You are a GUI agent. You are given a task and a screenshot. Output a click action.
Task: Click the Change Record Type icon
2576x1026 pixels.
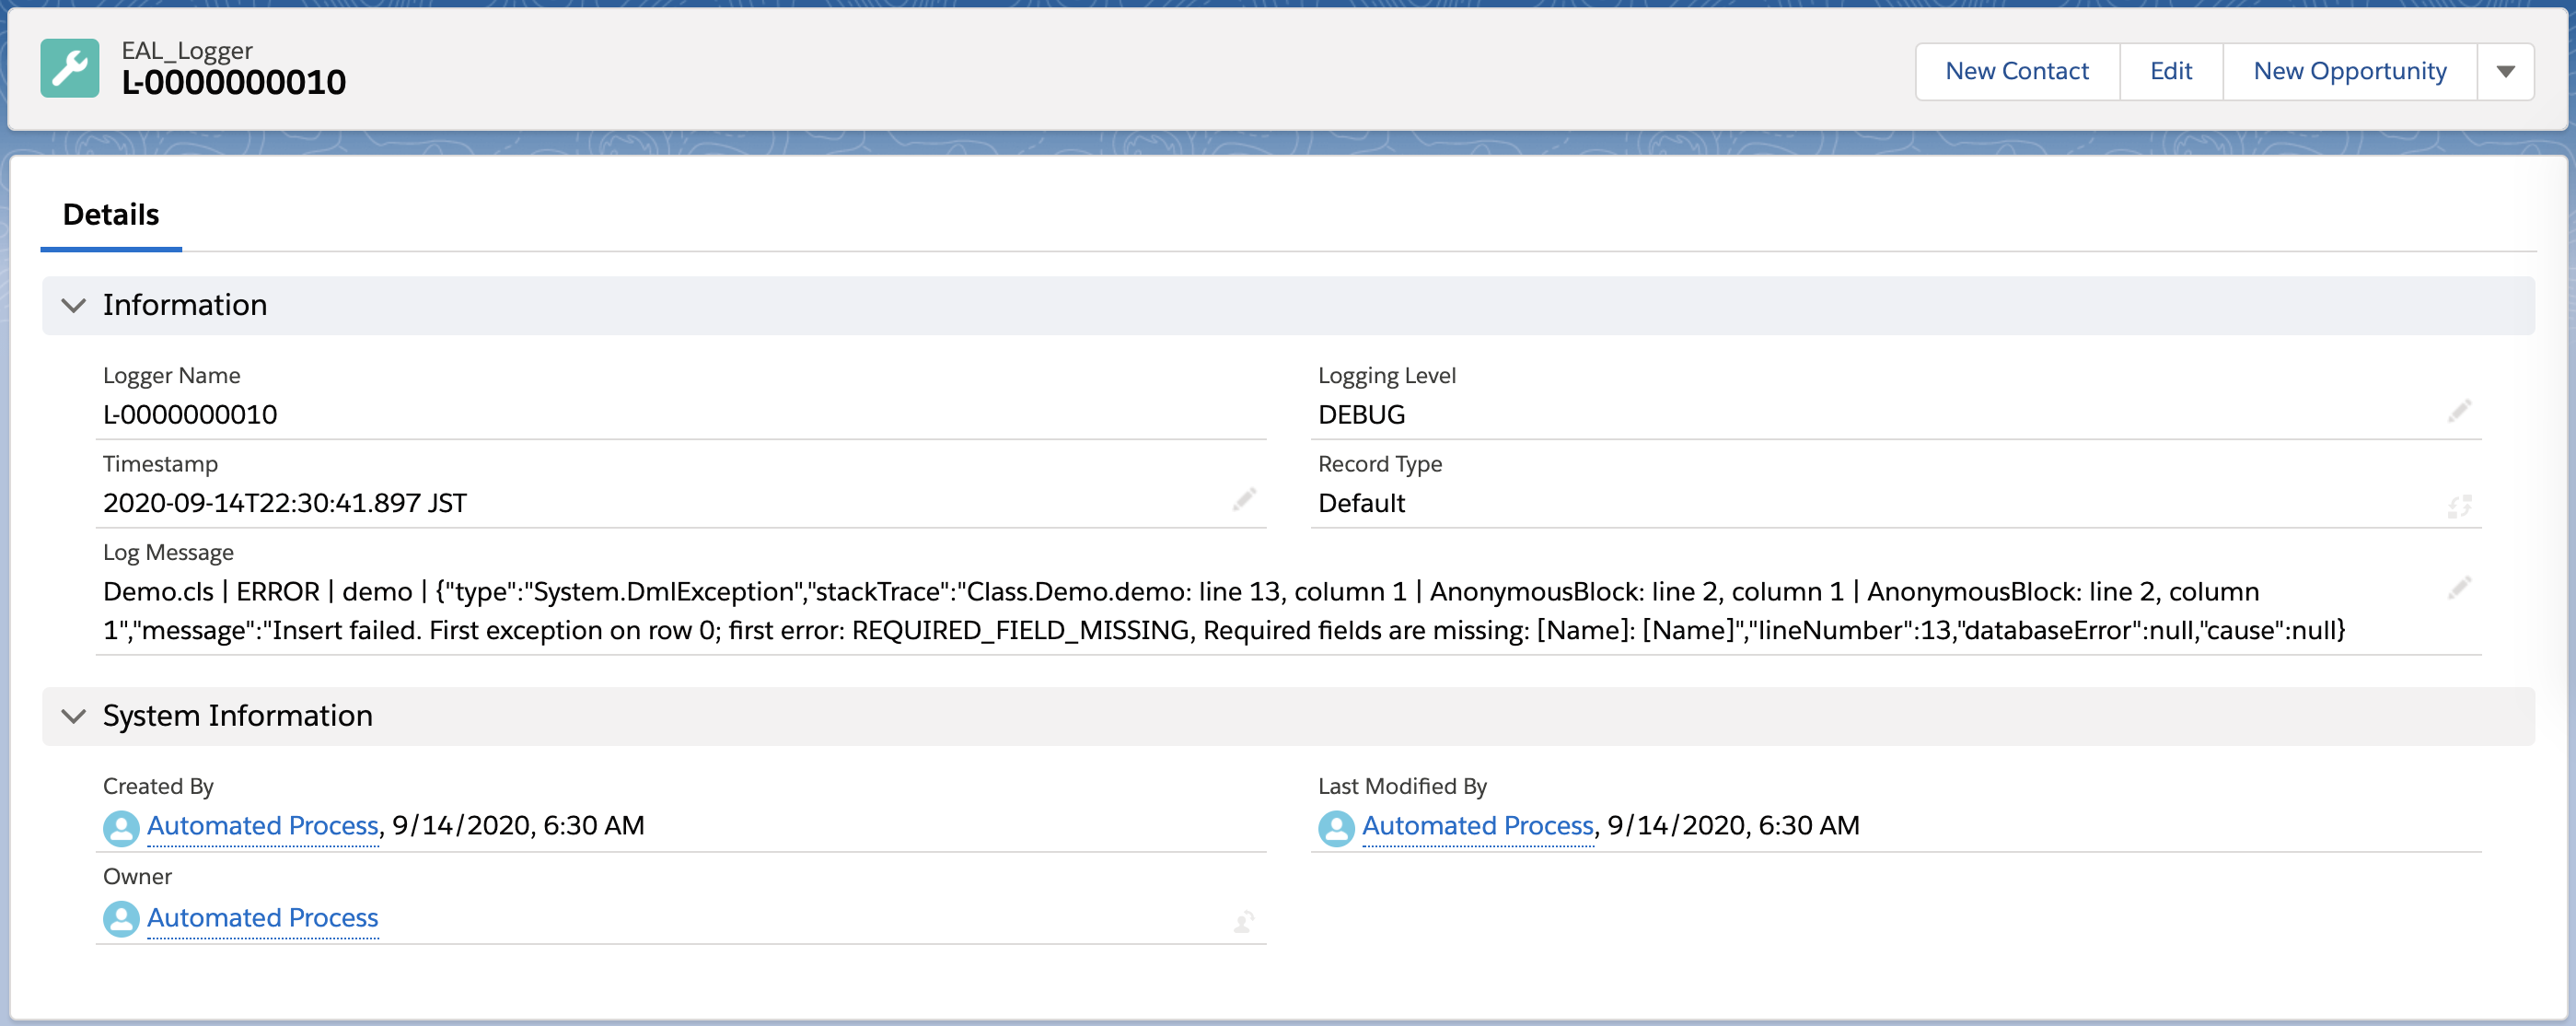pyautogui.click(x=2459, y=506)
